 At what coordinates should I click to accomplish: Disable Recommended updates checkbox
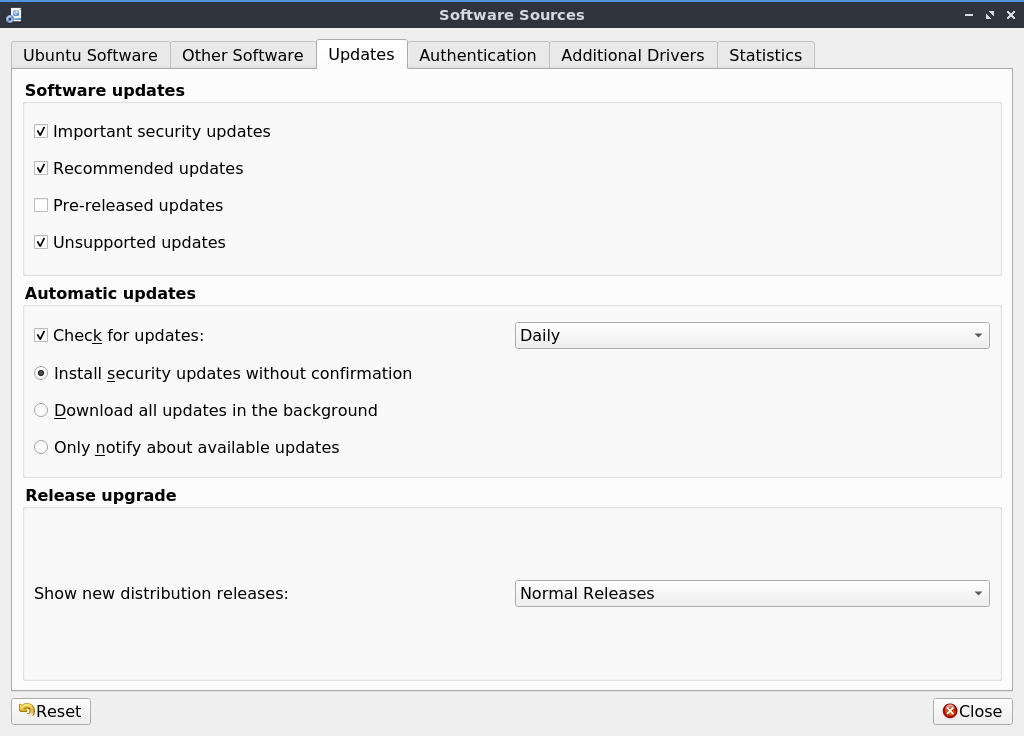pos(41,168)
